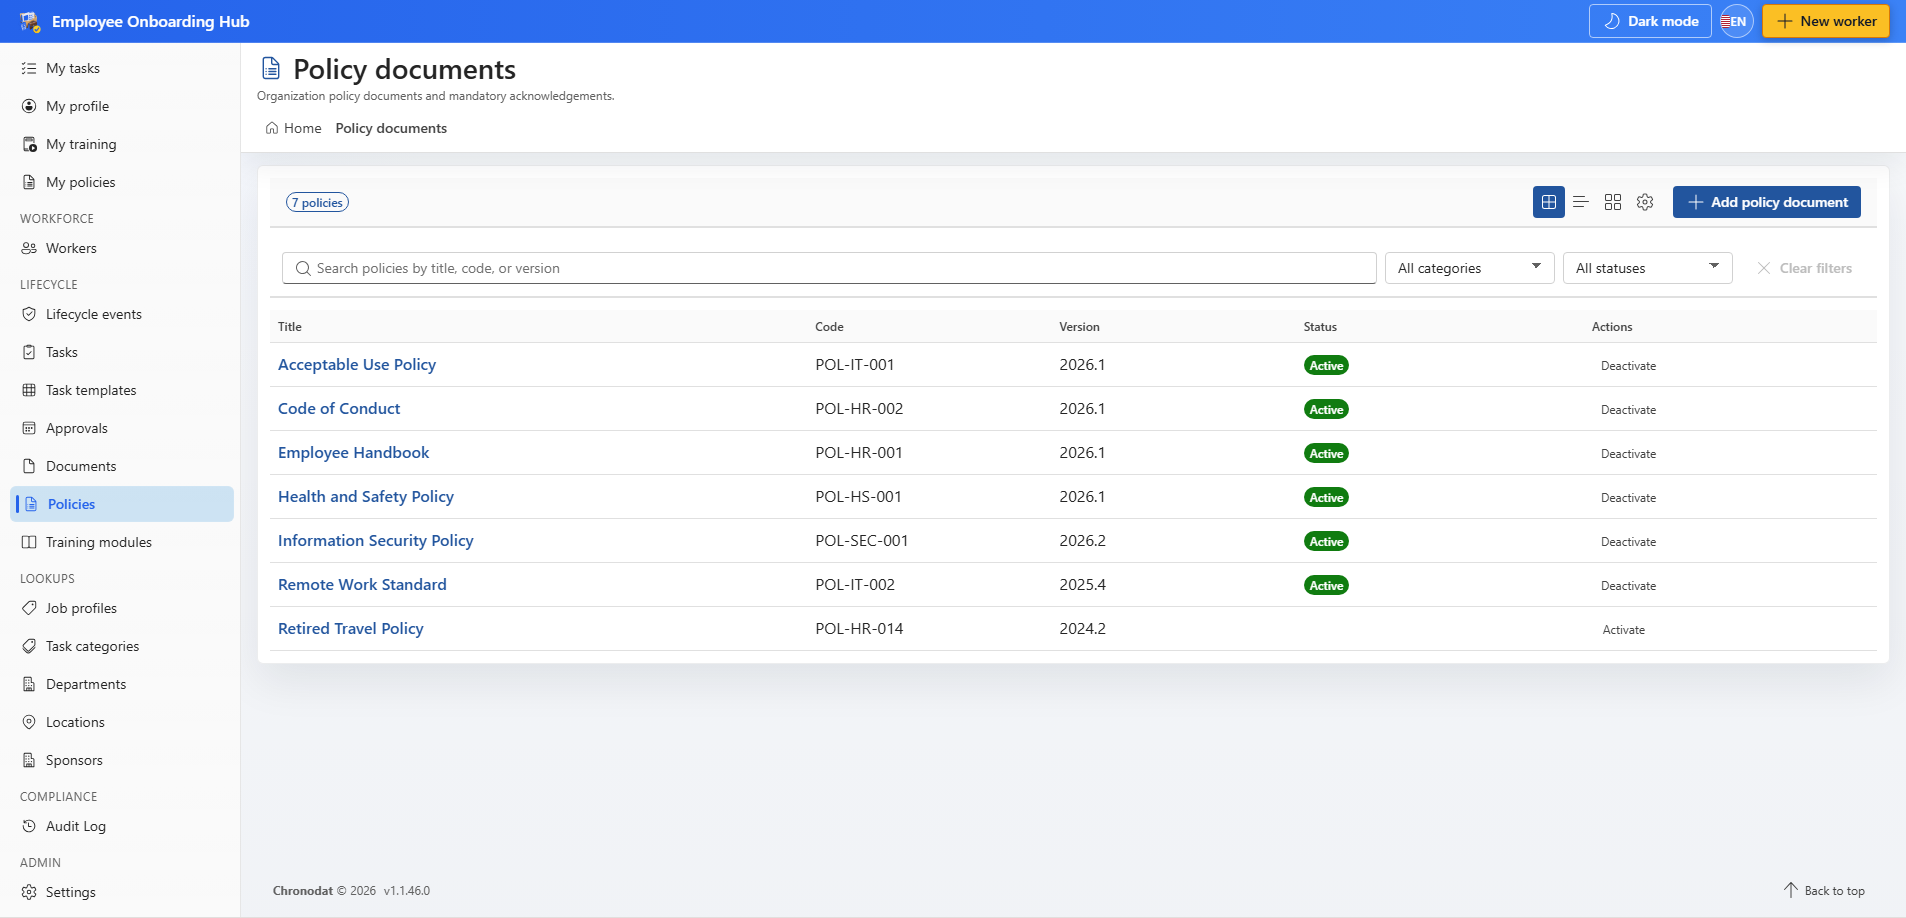
Task: Switch to list view icon
Action: [x=1581, y=202]
